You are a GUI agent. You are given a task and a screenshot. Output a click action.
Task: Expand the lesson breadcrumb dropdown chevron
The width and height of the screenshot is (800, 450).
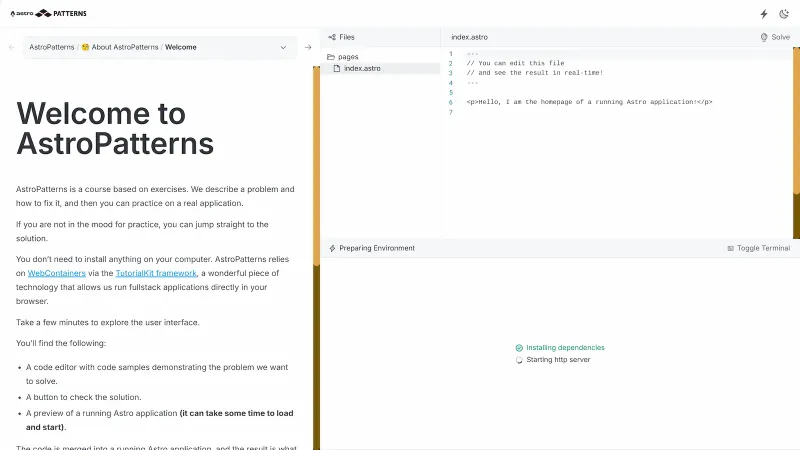[283, 47]
